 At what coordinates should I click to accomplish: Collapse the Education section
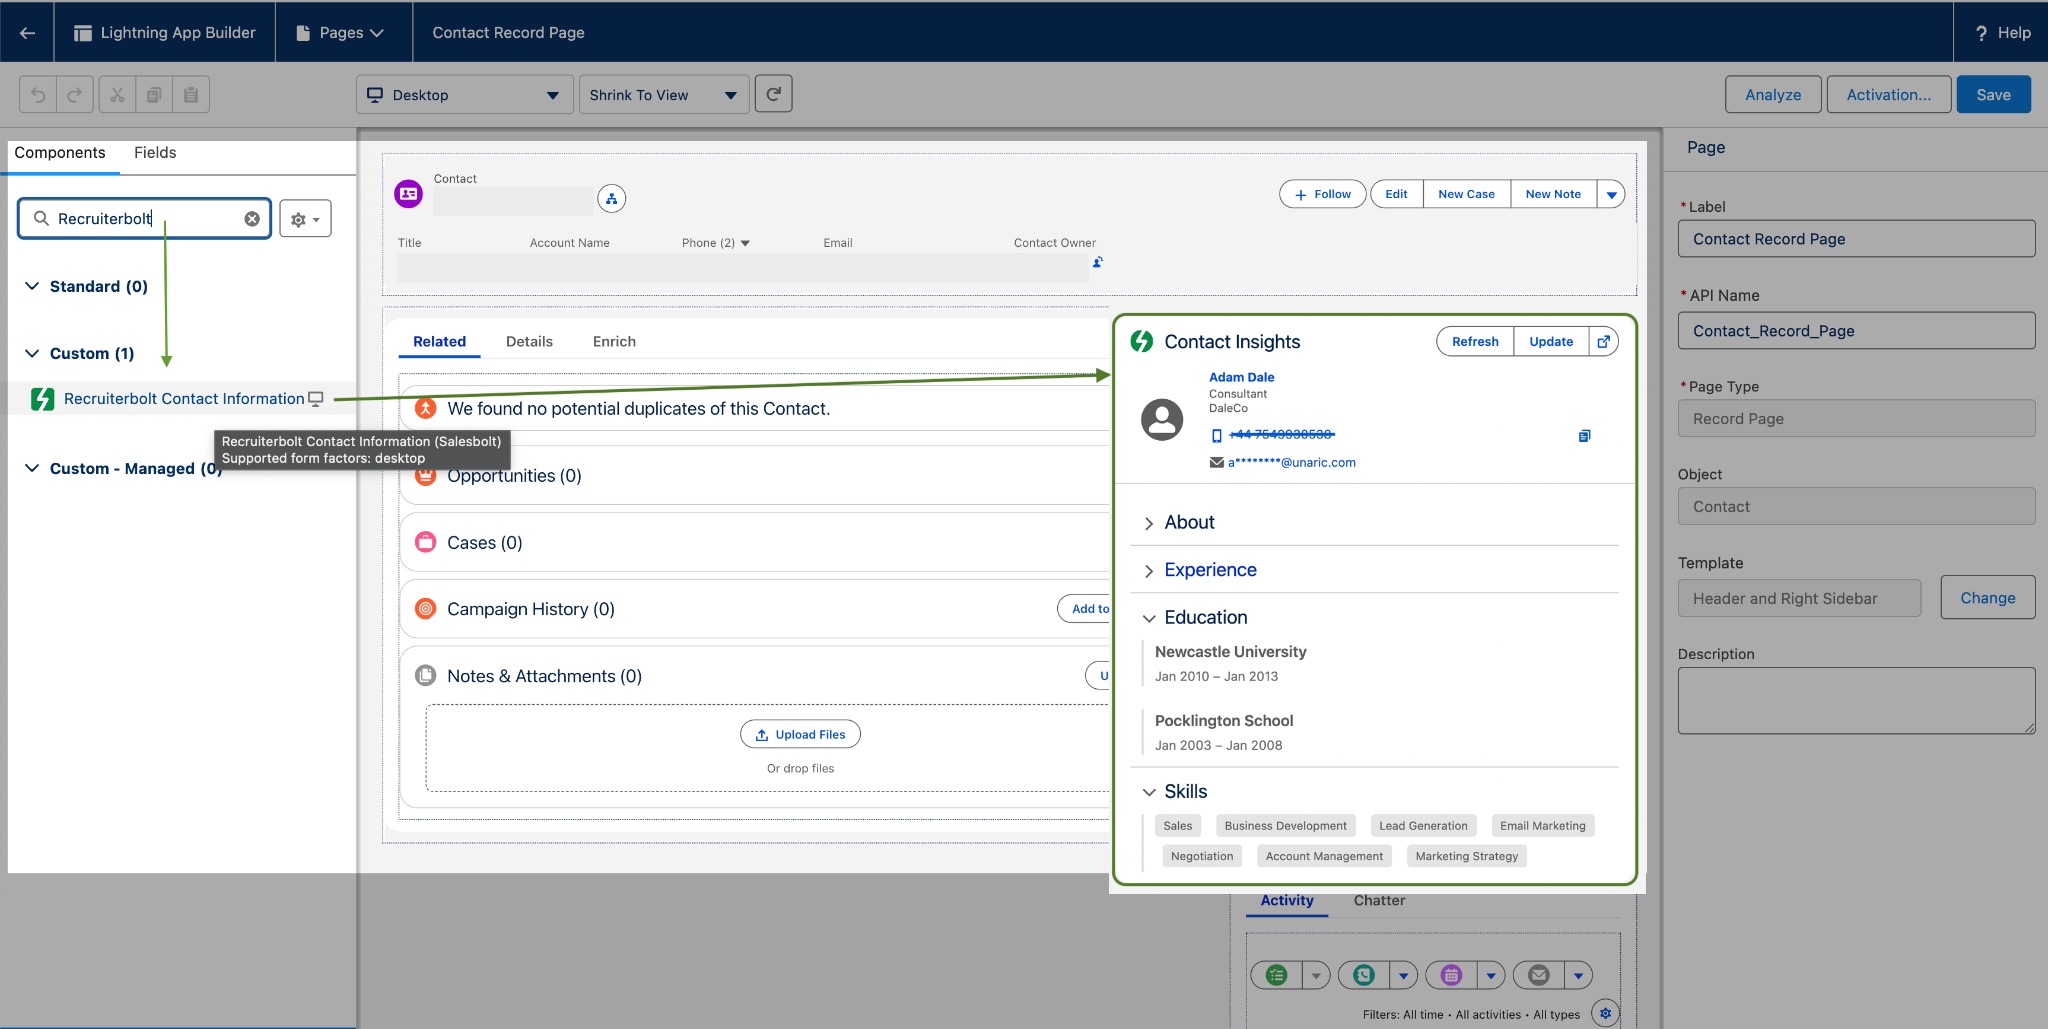pyautogui.click(x=1149, y=618)
